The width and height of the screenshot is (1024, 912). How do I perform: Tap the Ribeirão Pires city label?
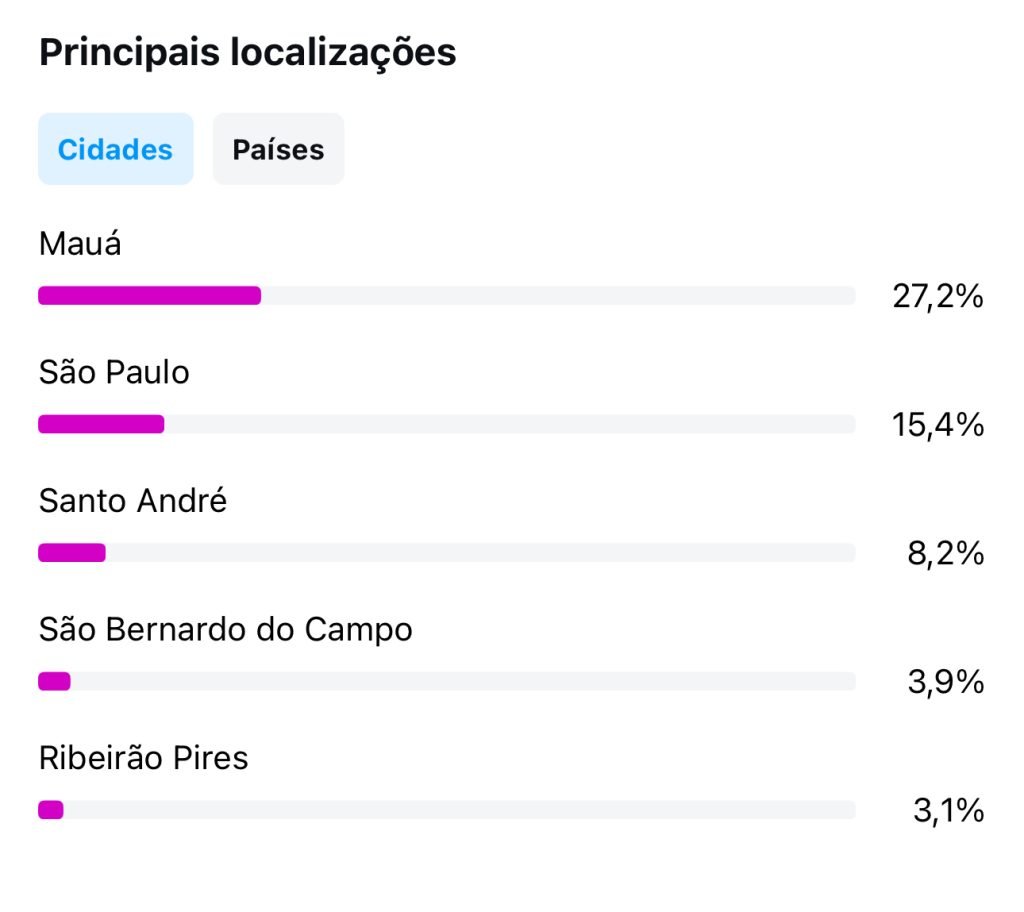pyautogui.click(x=143, y=757)
